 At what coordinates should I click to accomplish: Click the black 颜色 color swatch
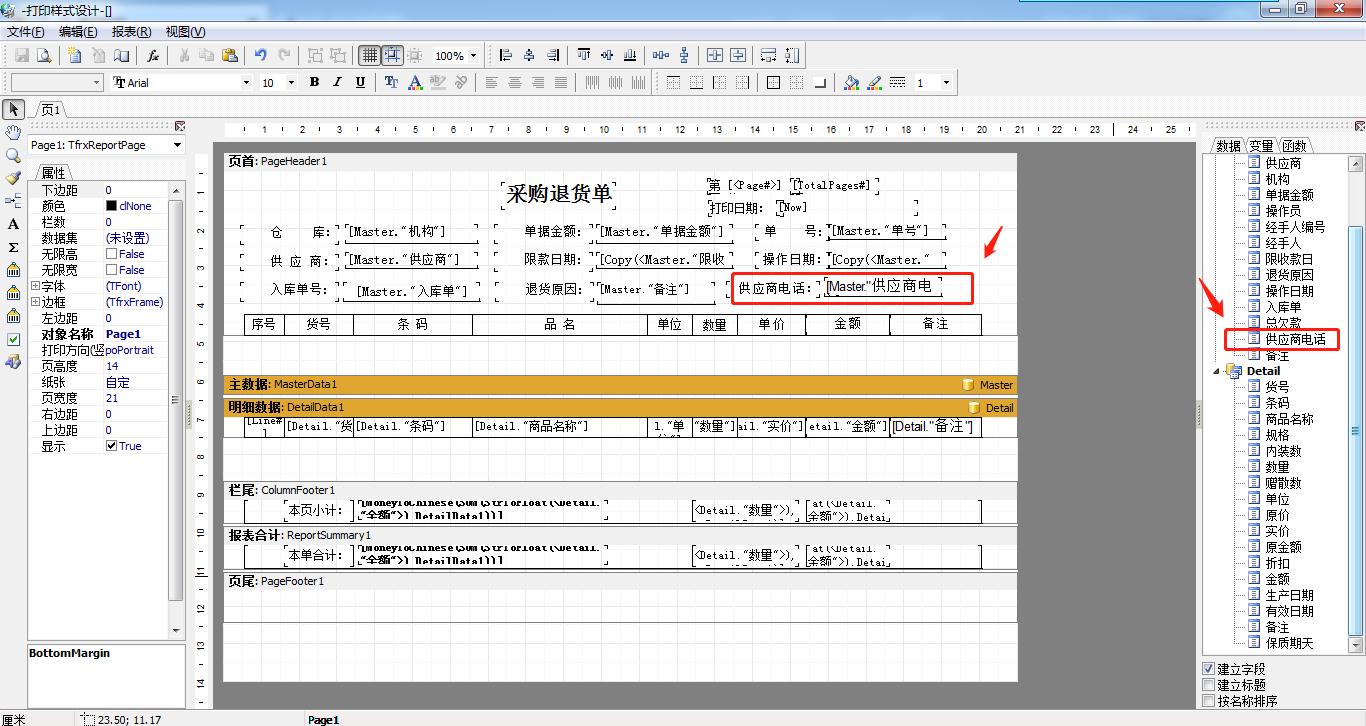pyautogui.click(x=111, y=206)
